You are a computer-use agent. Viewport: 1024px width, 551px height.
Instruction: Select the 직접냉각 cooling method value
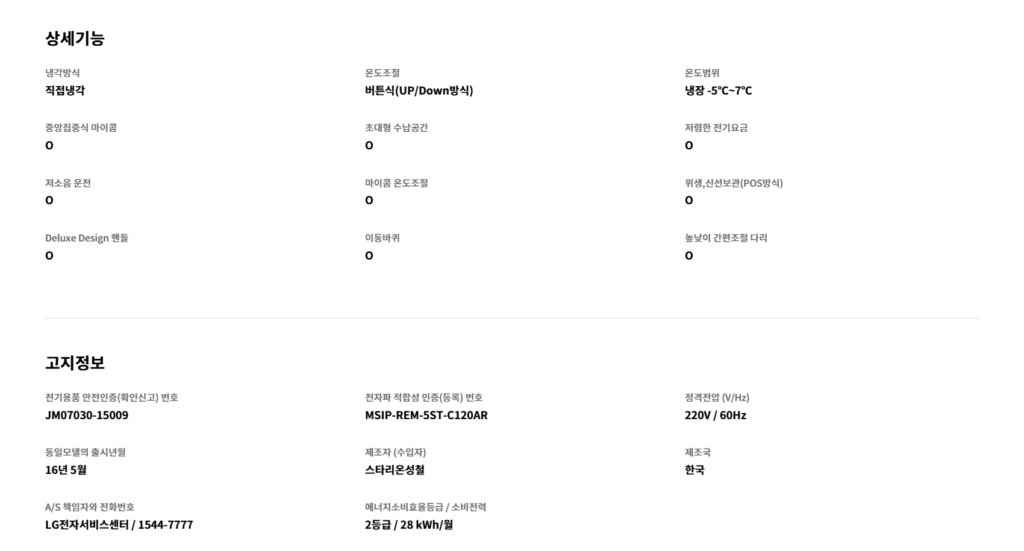coord(65,91)
